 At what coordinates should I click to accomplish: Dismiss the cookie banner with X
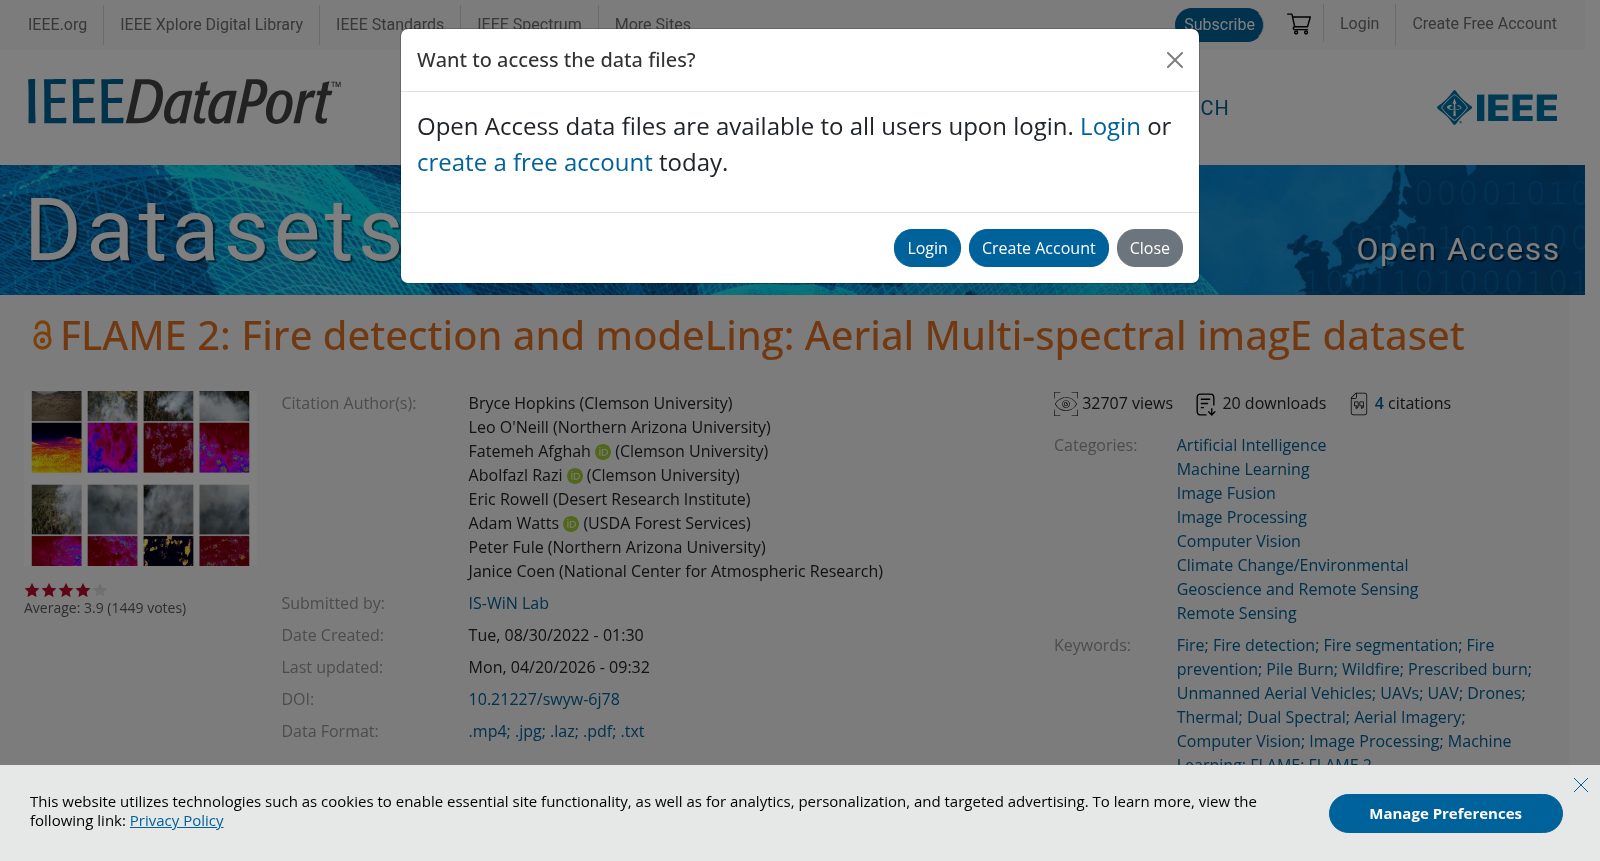coord(1581,785)
